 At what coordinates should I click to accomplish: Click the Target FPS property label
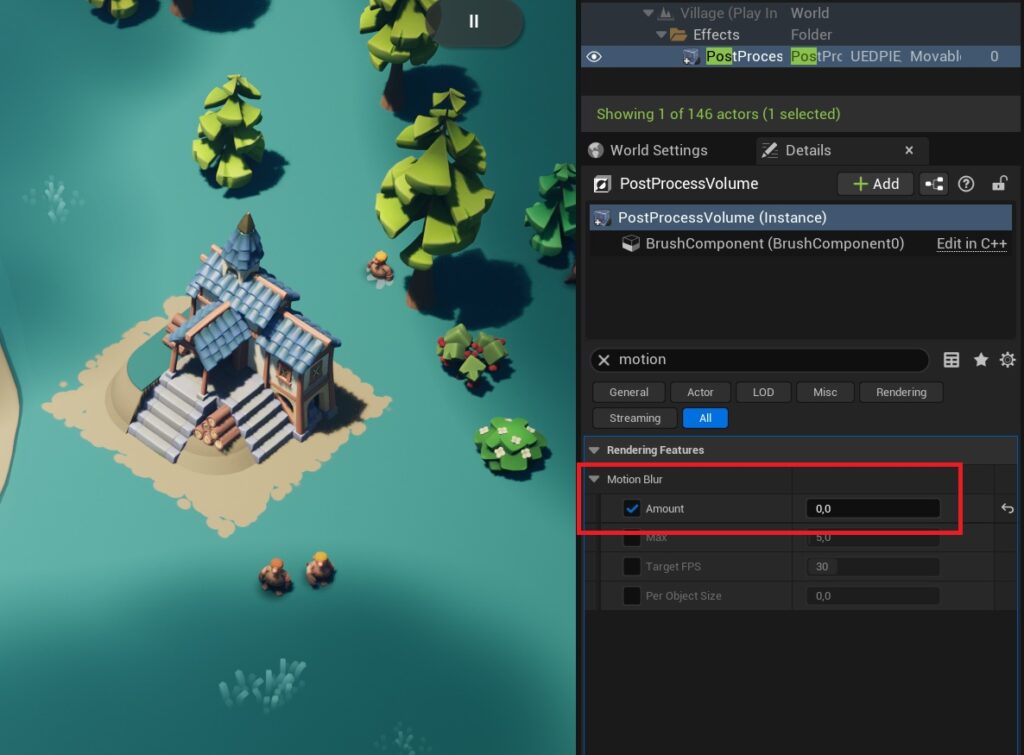pos(673,566)
